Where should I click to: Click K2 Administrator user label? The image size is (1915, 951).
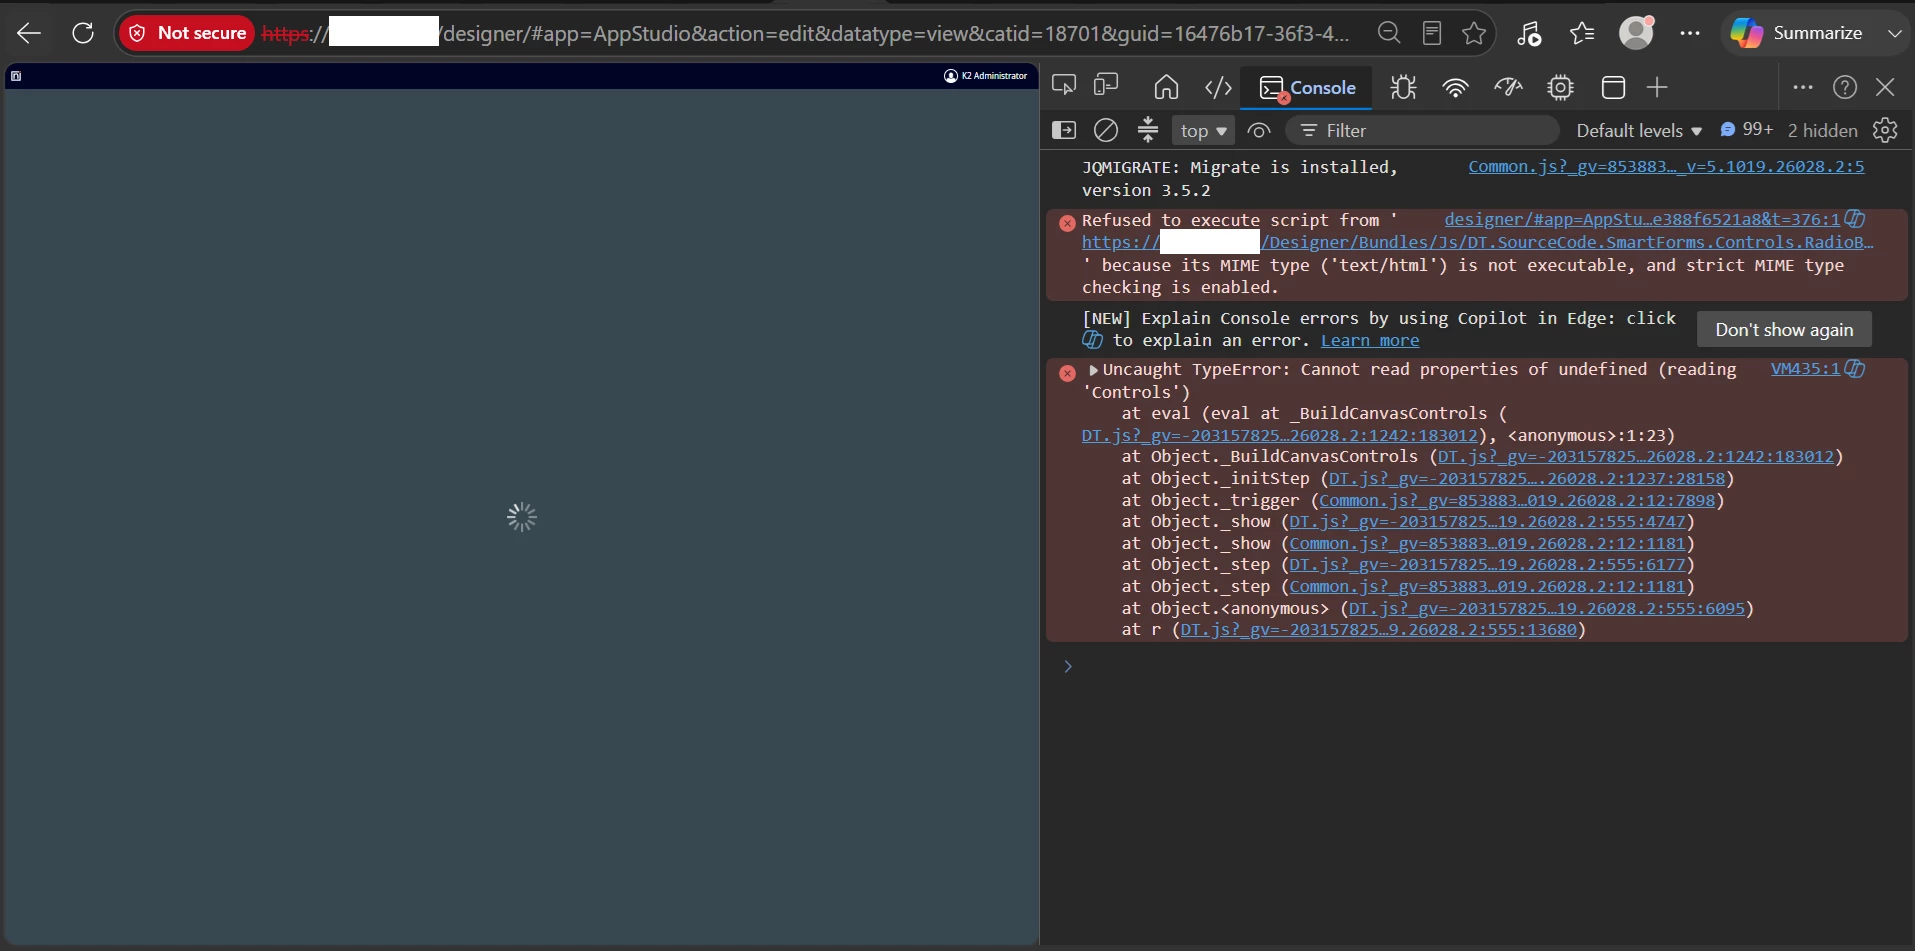tap(986, 76)
